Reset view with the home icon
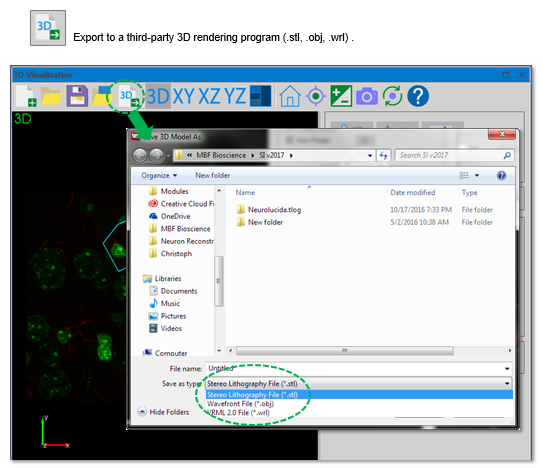Screen dimensions: 543x468 tap(290, 96)
